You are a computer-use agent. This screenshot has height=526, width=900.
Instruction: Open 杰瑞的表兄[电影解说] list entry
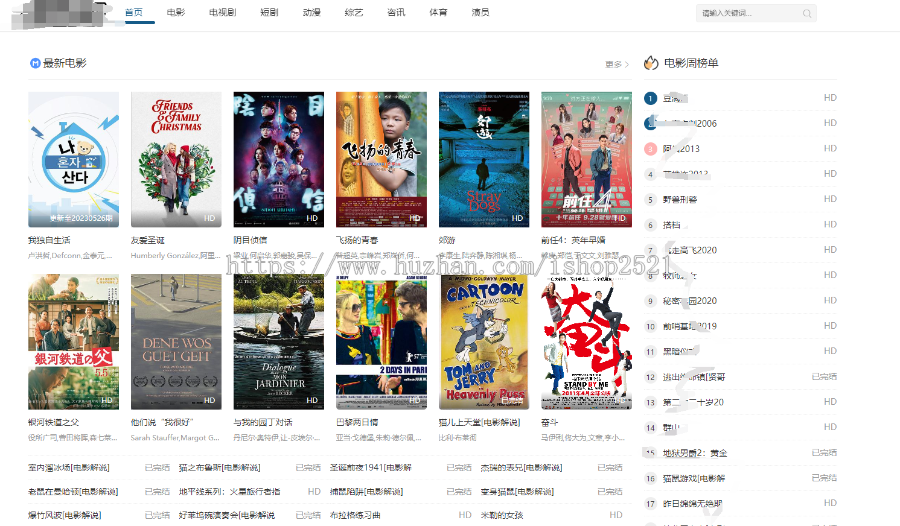(x=522, y=467)
